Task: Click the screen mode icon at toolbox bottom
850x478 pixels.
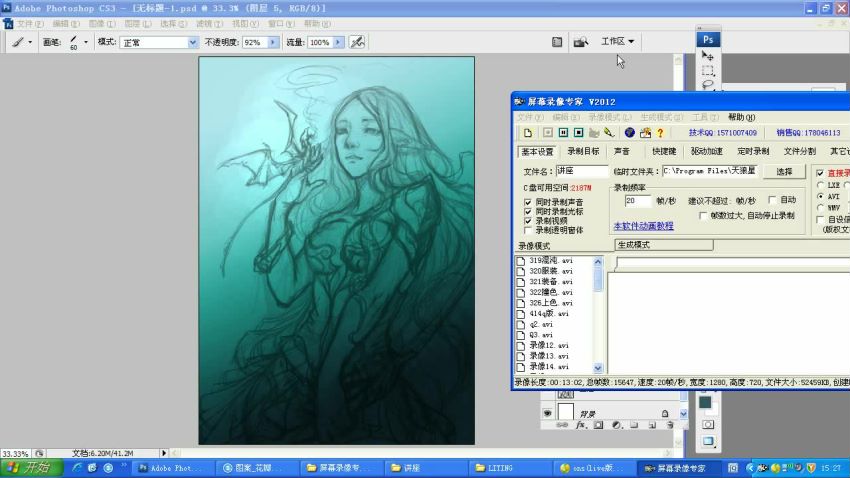Action: point(708,441)
